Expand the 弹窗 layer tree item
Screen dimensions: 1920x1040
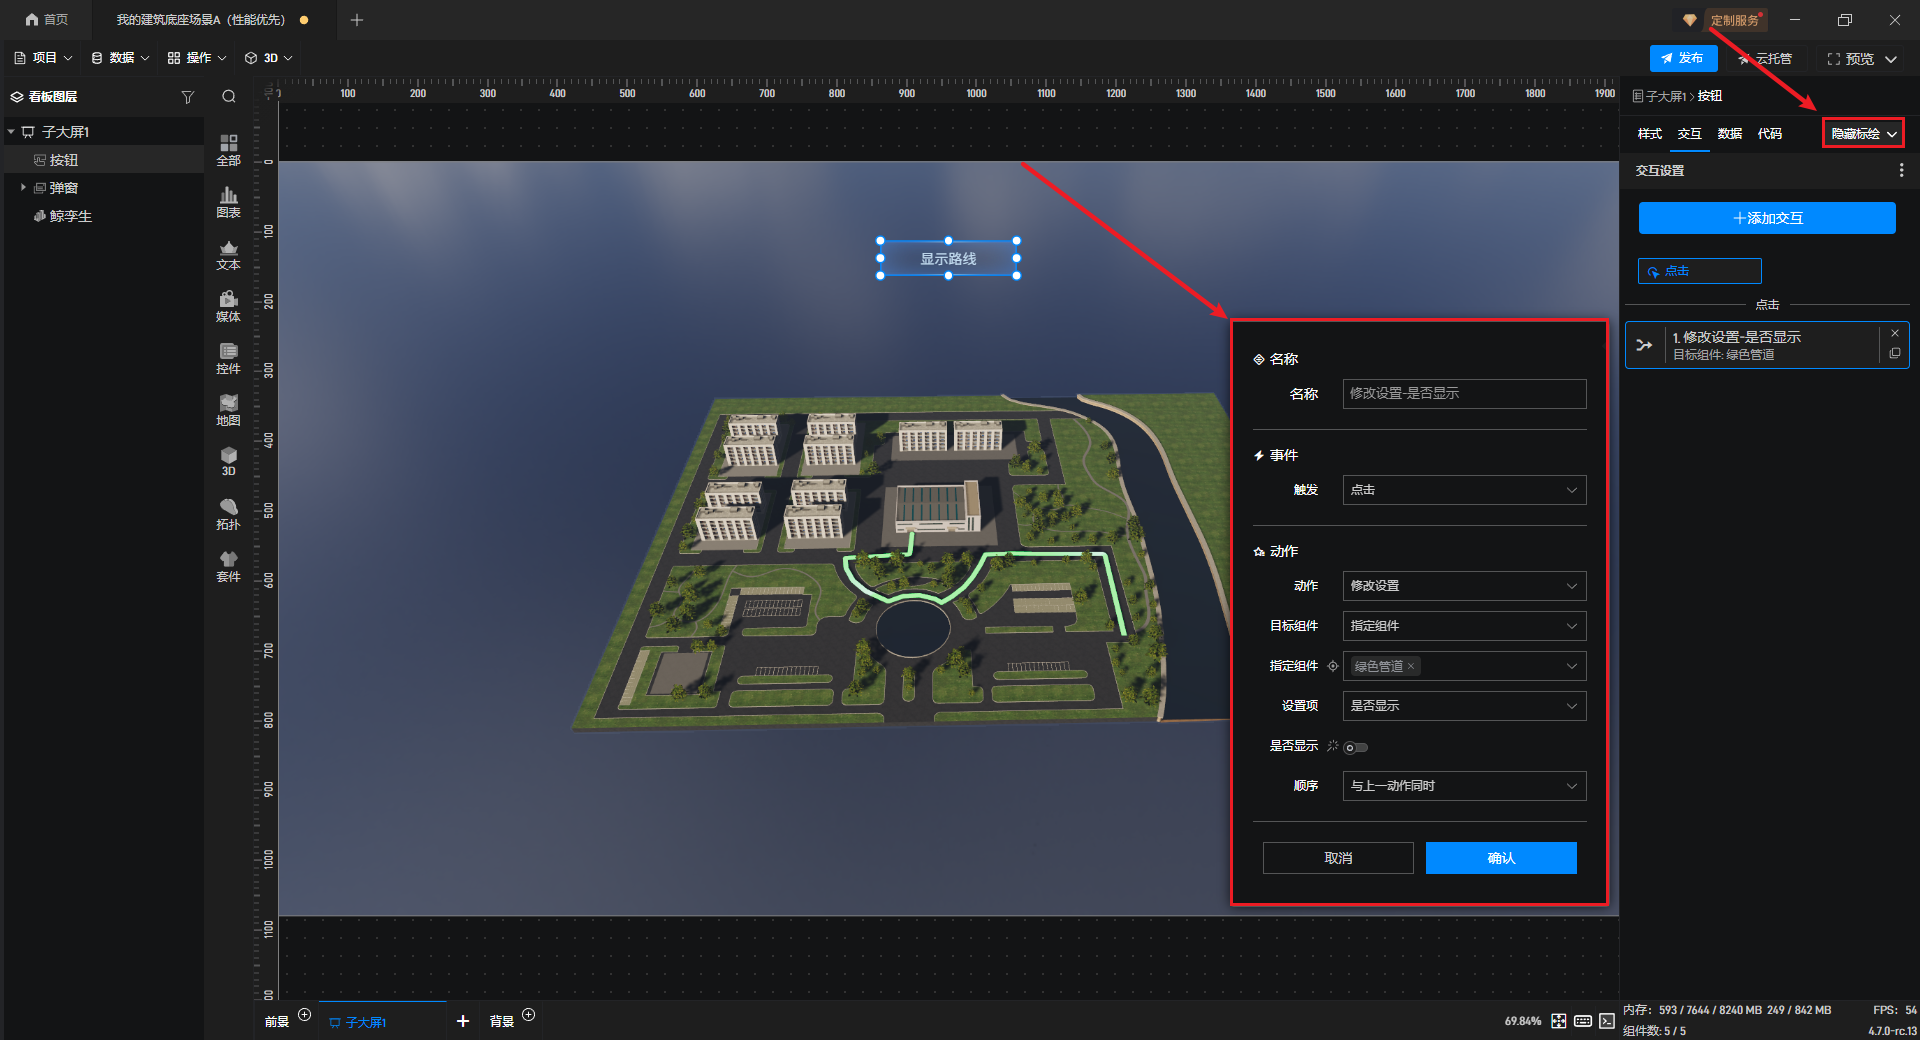(x=23, y=188)
